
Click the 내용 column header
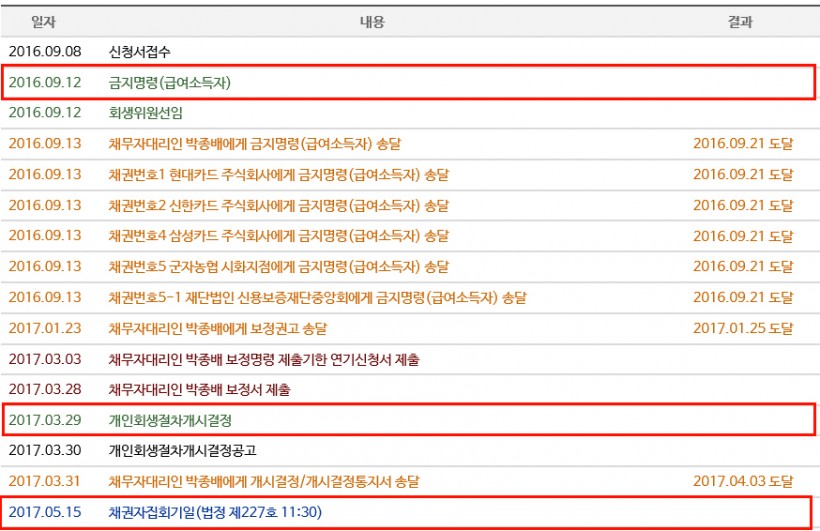click(x=372, y=22)
